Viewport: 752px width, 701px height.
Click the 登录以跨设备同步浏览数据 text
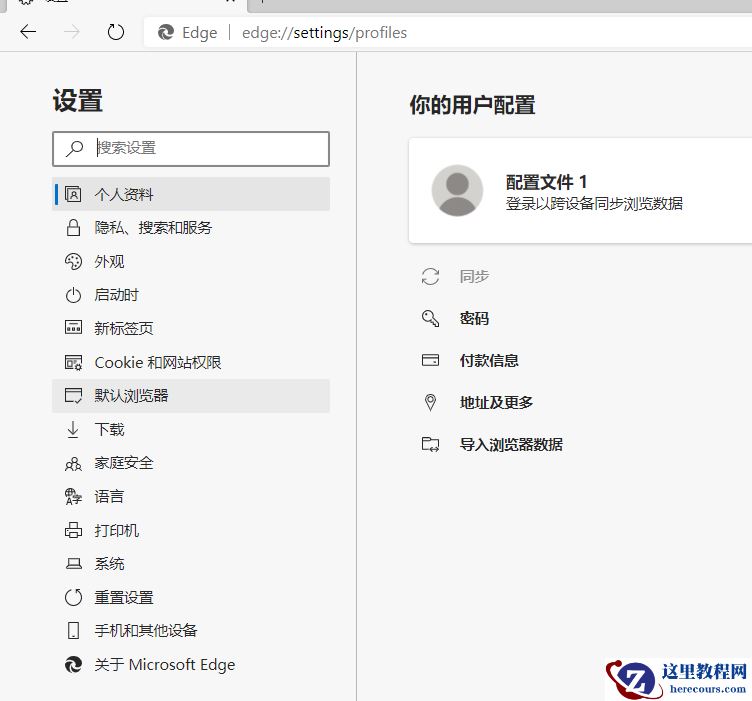[x=594, y=204]
